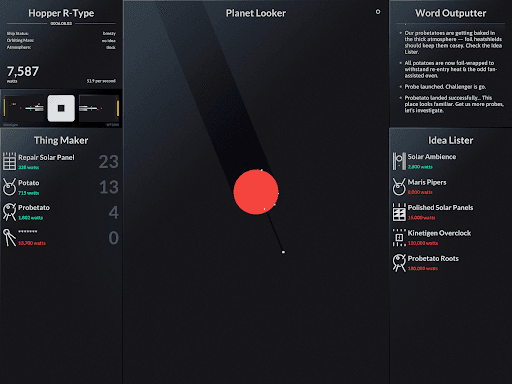Click the Potato count 13

pos(109,187)
